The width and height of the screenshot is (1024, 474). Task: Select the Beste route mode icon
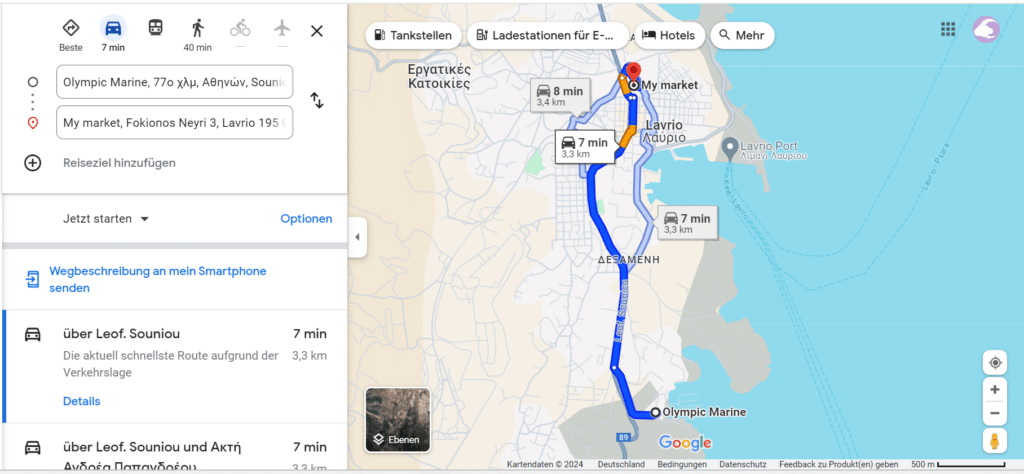[71, 35]
